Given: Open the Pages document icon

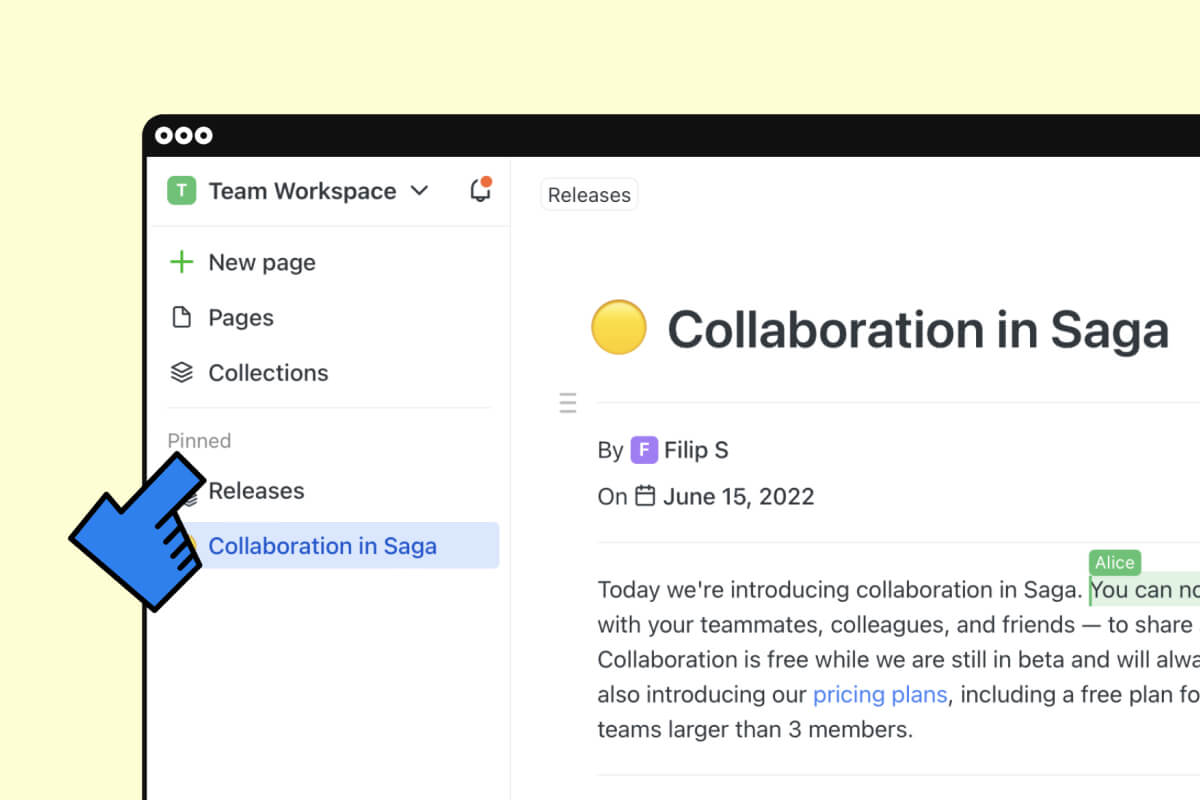Looking at the screenshot, I should [181, 317].
